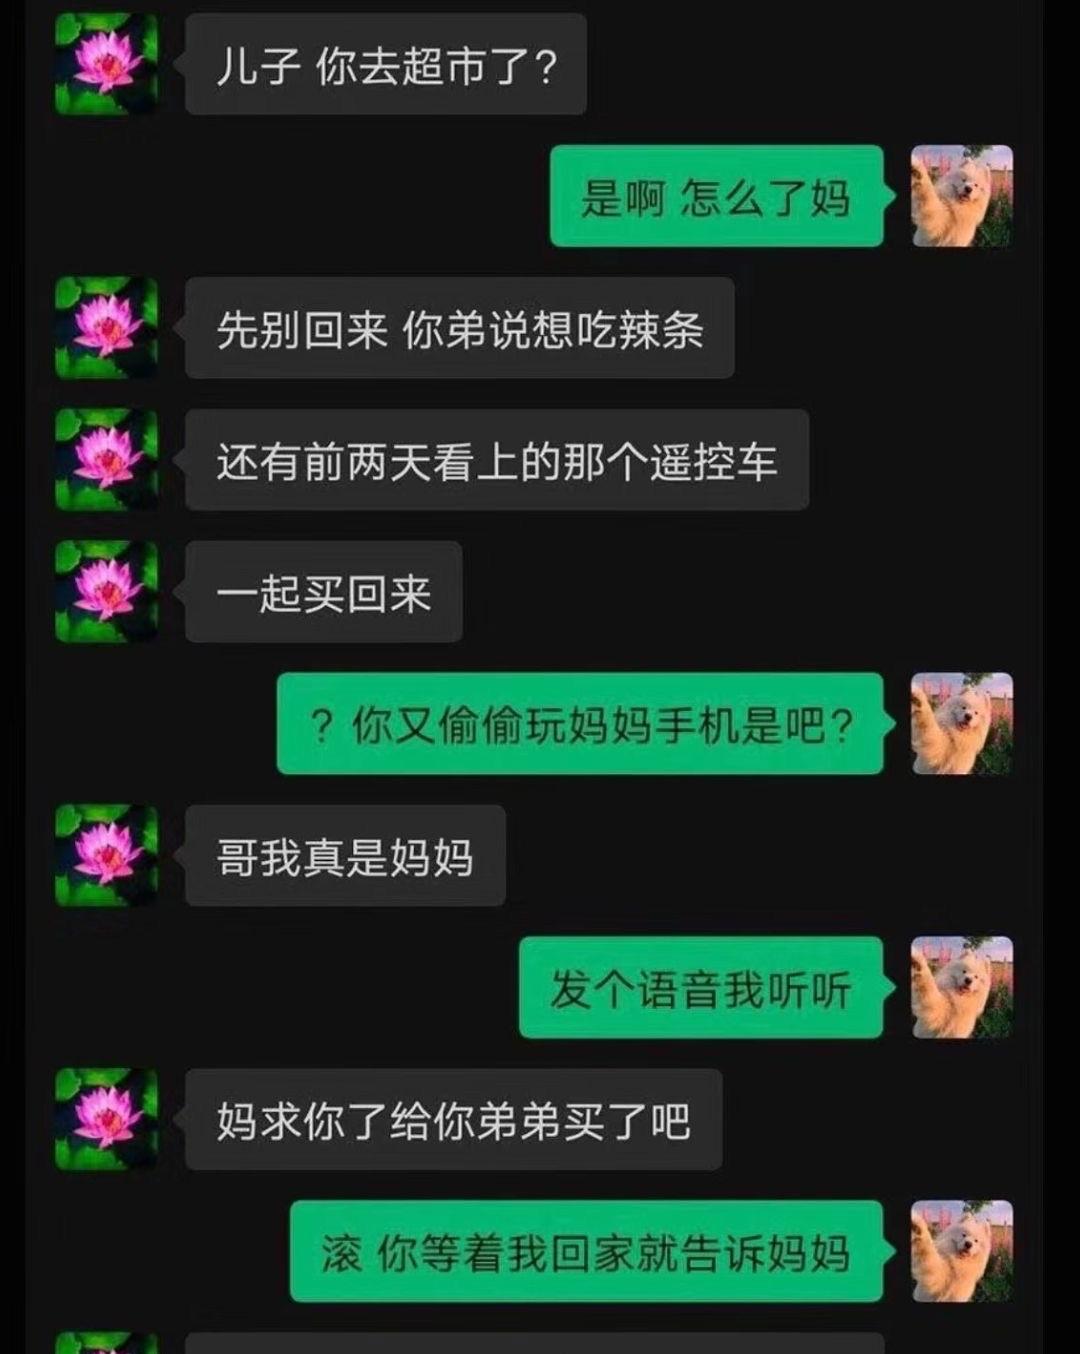This screenshot has width=1080, height=1354.
Task: Tap lotus avatar beside '一起买回来'
Action: point(106,592)
